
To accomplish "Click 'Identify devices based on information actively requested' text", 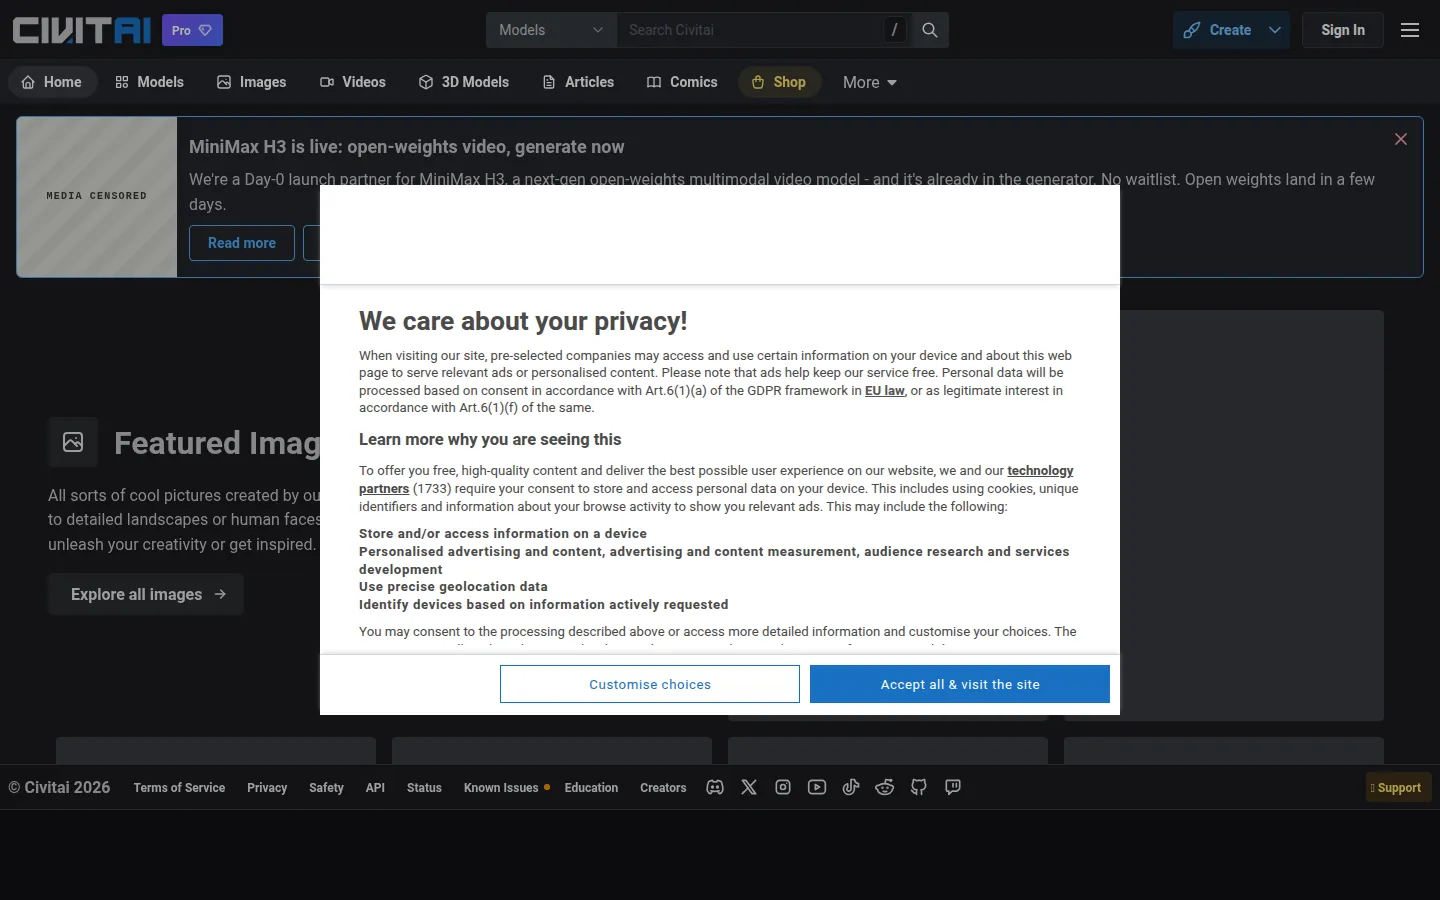I will [x=544, y=605].
